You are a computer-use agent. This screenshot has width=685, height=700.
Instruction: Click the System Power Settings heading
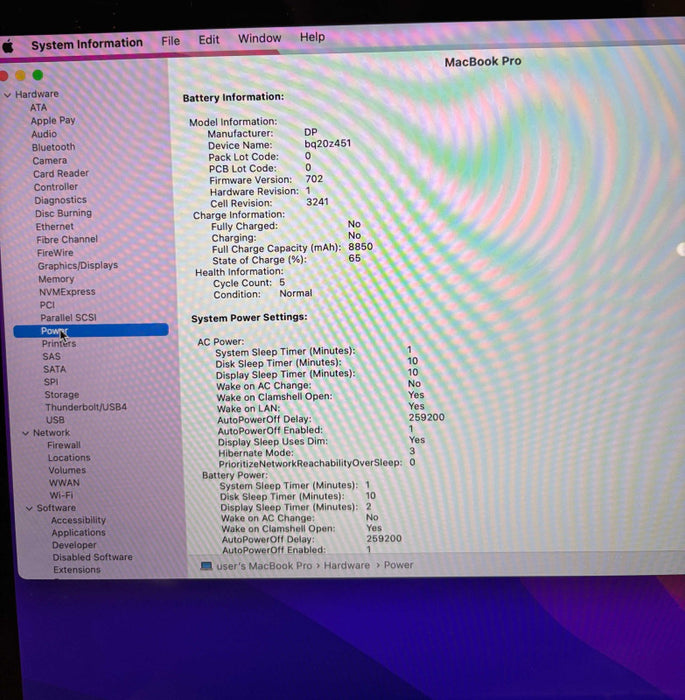tap(249, 317)
